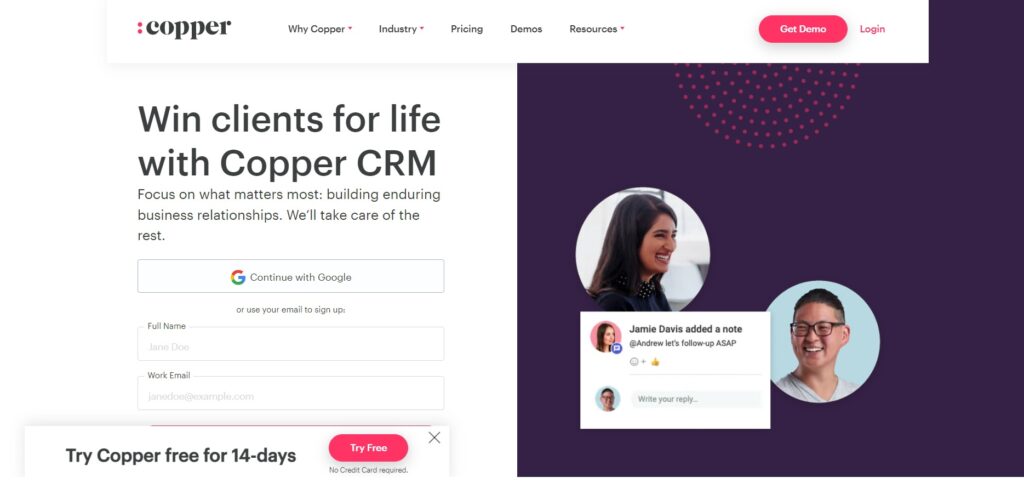Close the free trial banner
This screenshot has width=1024, height=483.
(434, 438)
